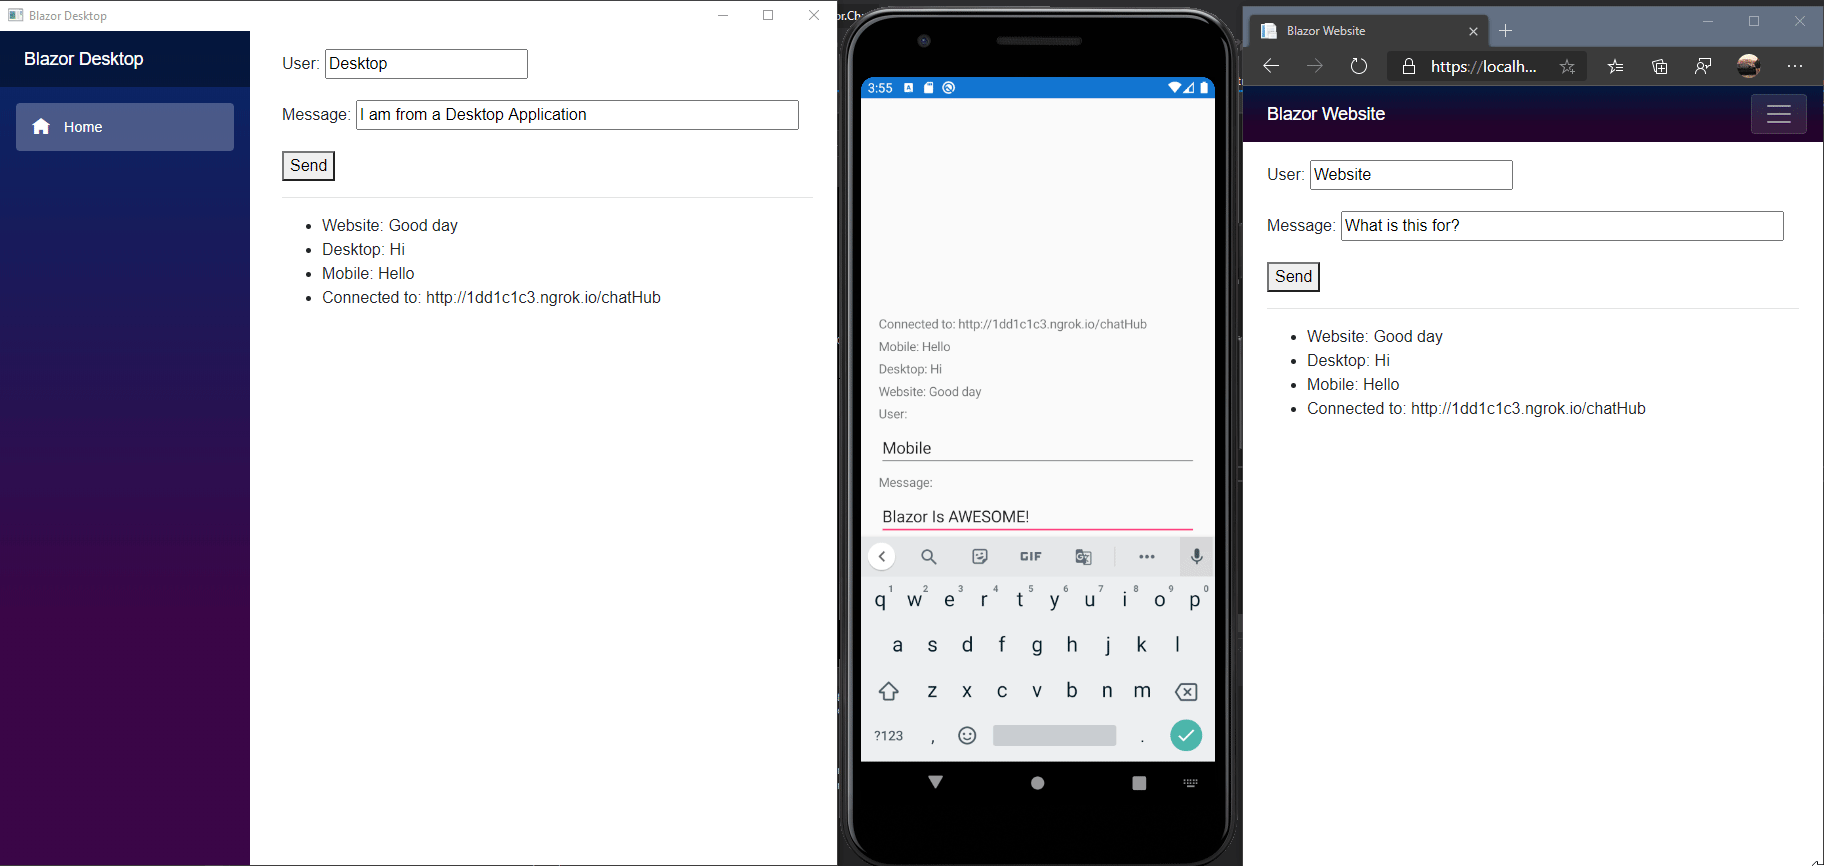
Task: Click Send on Blazor Website
Action: tap(1293, 277)
